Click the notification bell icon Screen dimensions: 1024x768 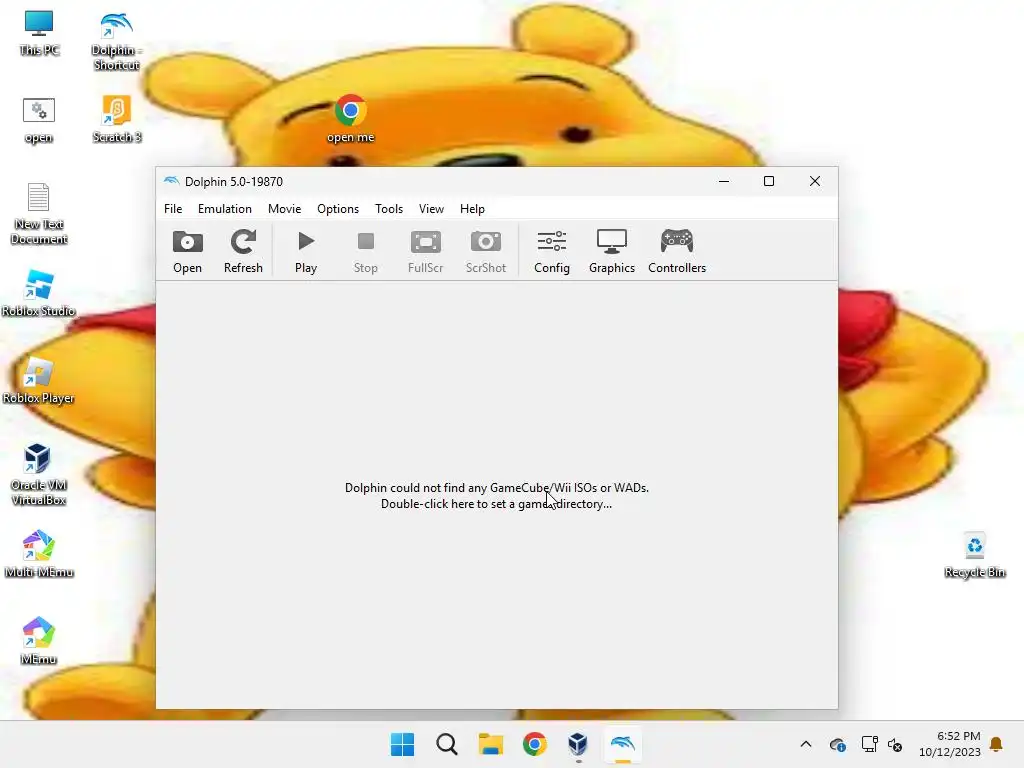point(997,744)
